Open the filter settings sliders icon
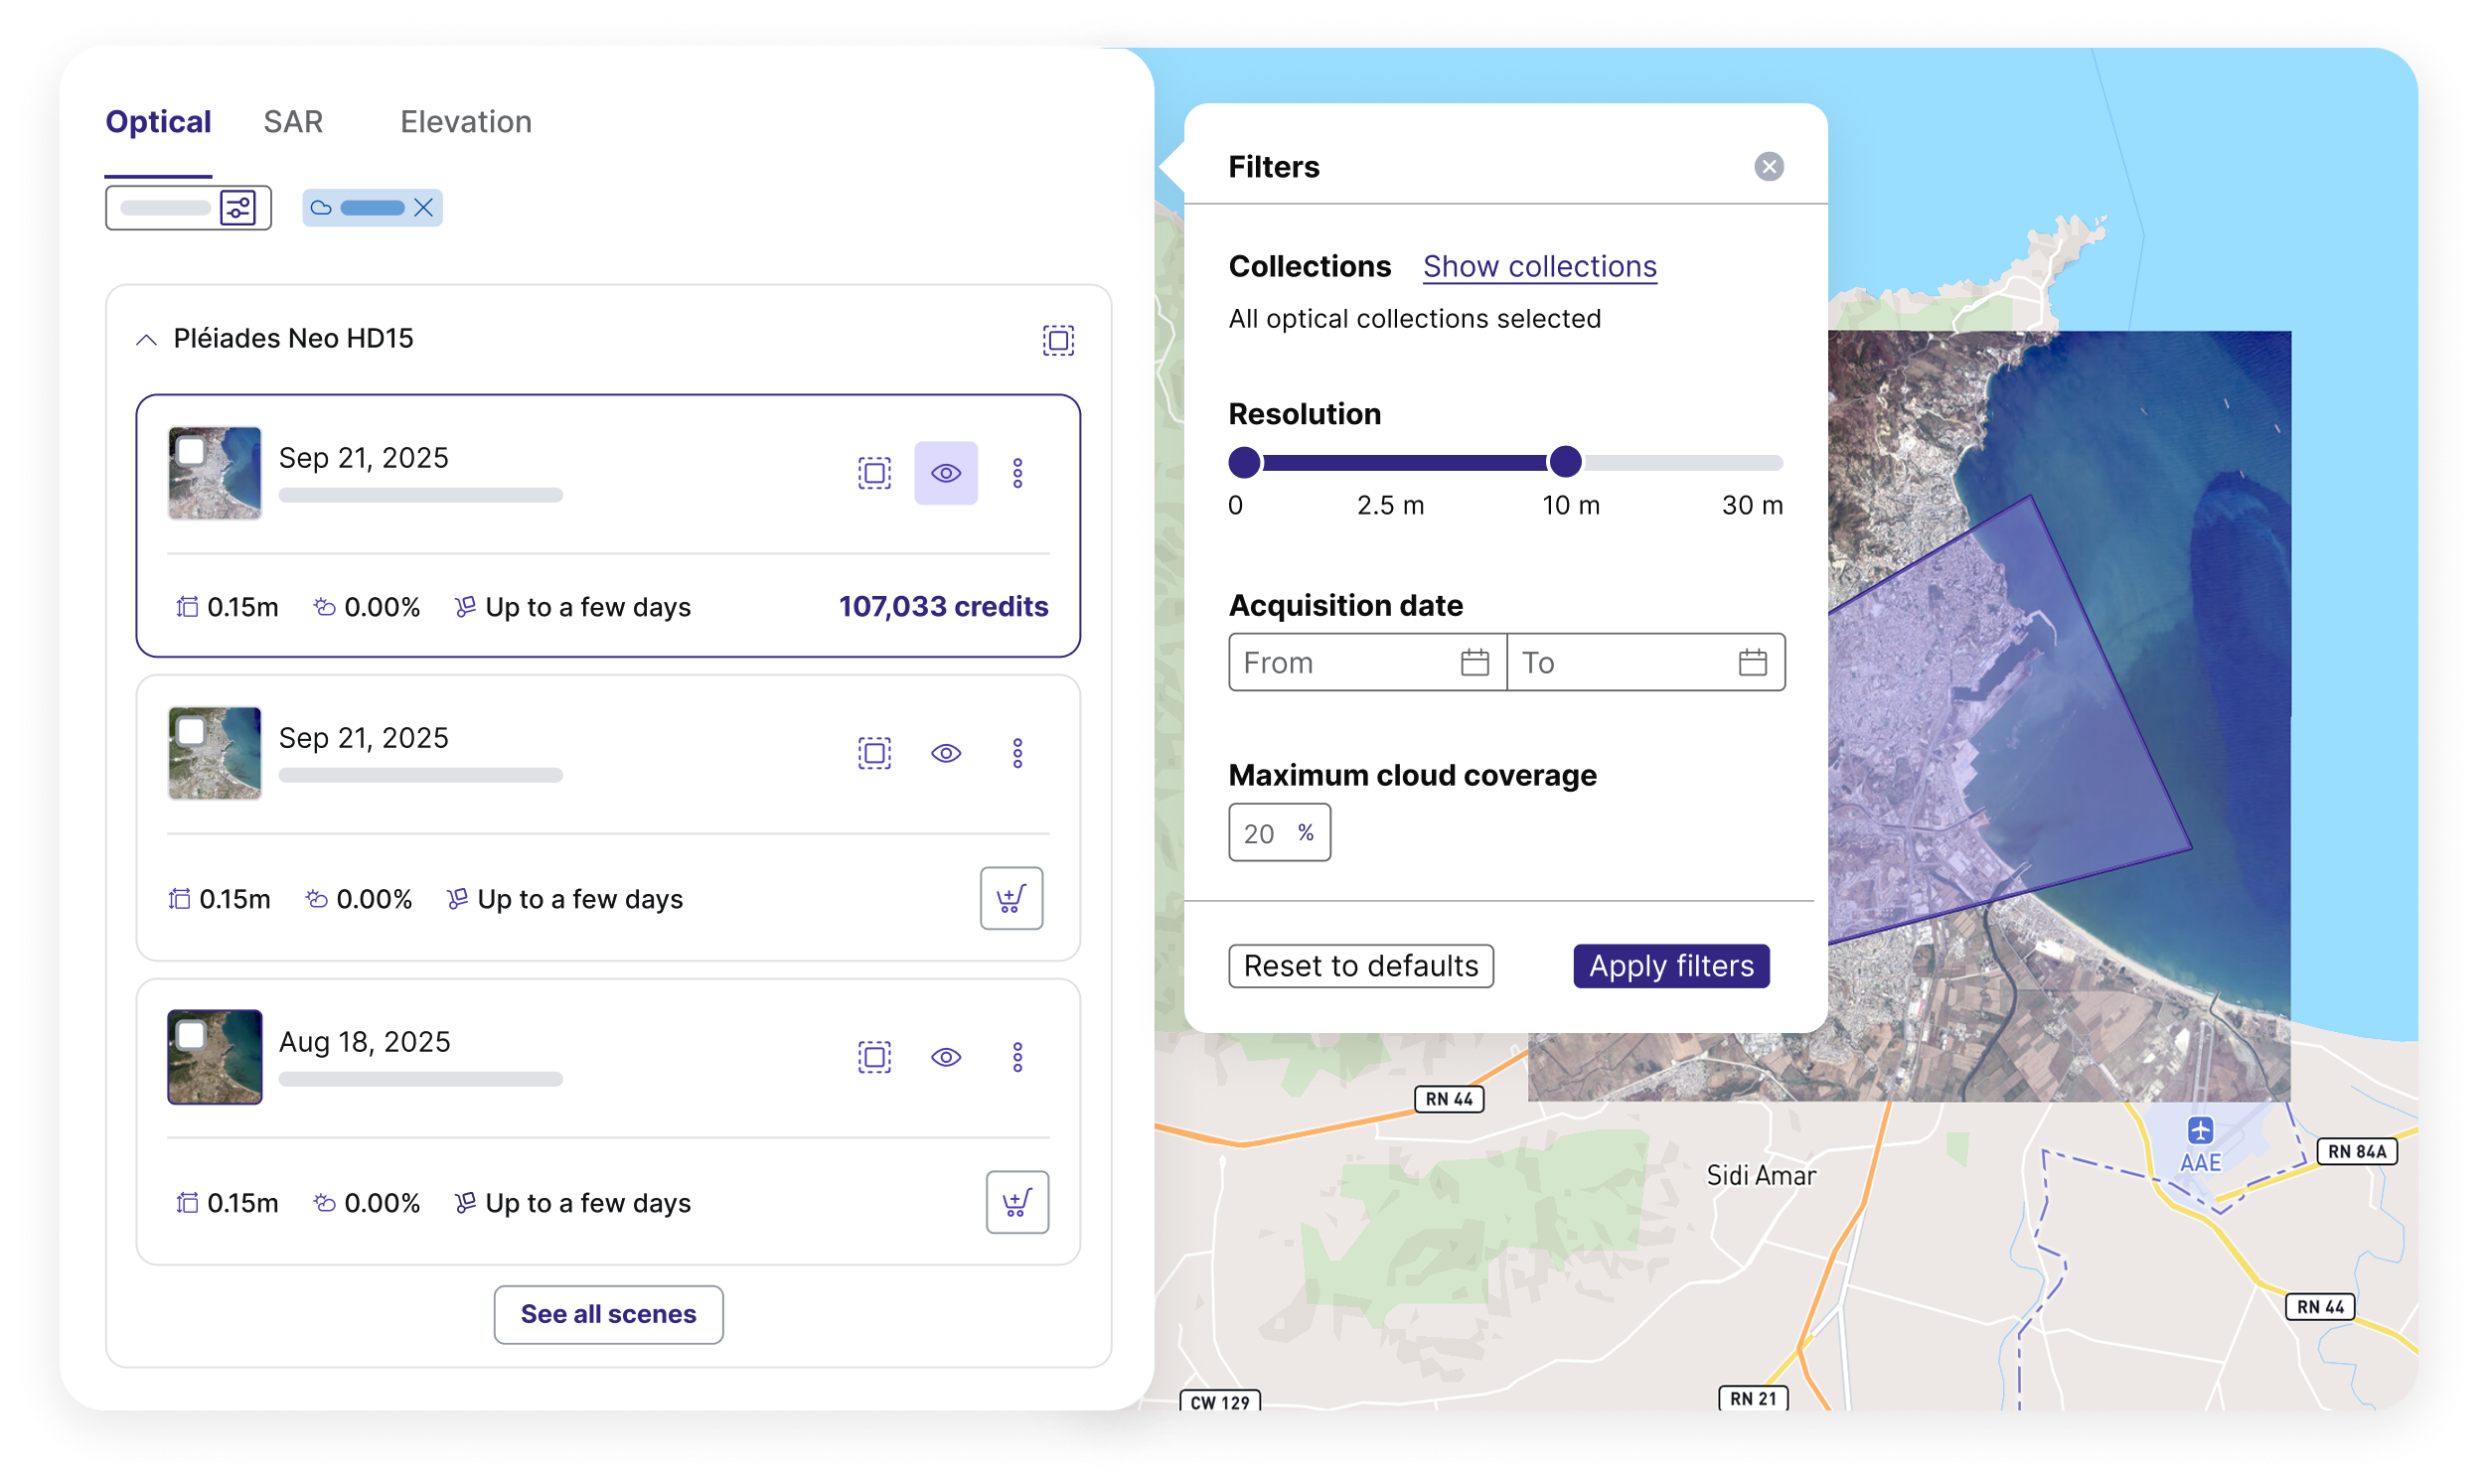 point(238,208)
